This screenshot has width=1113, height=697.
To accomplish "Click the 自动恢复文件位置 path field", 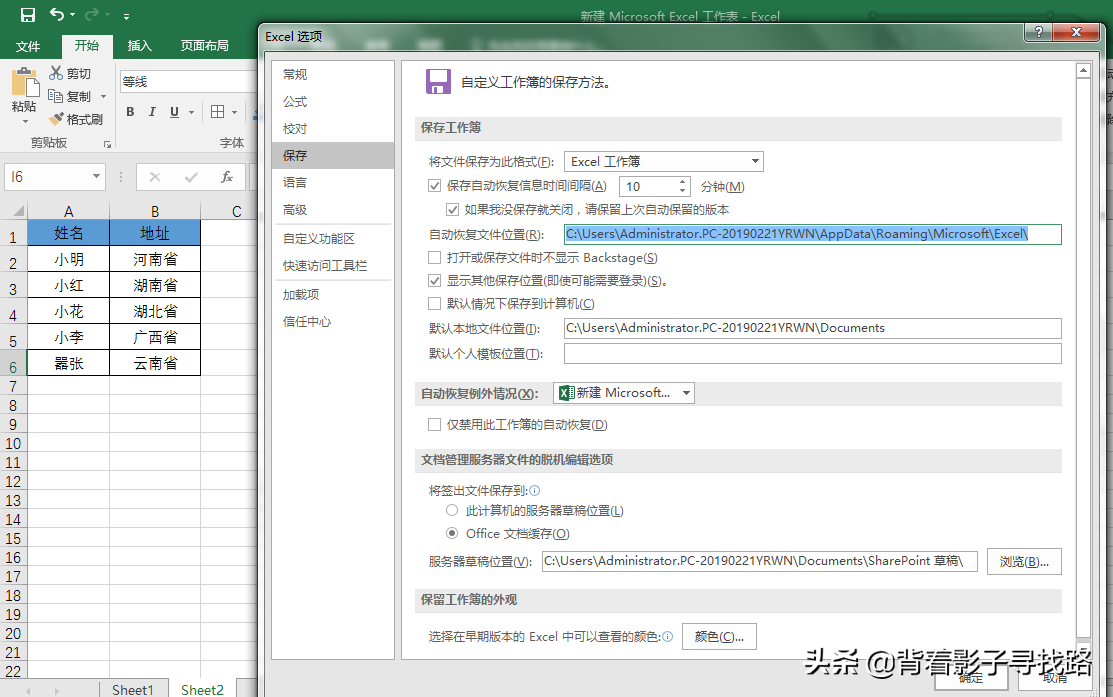I will coord(813,234).
